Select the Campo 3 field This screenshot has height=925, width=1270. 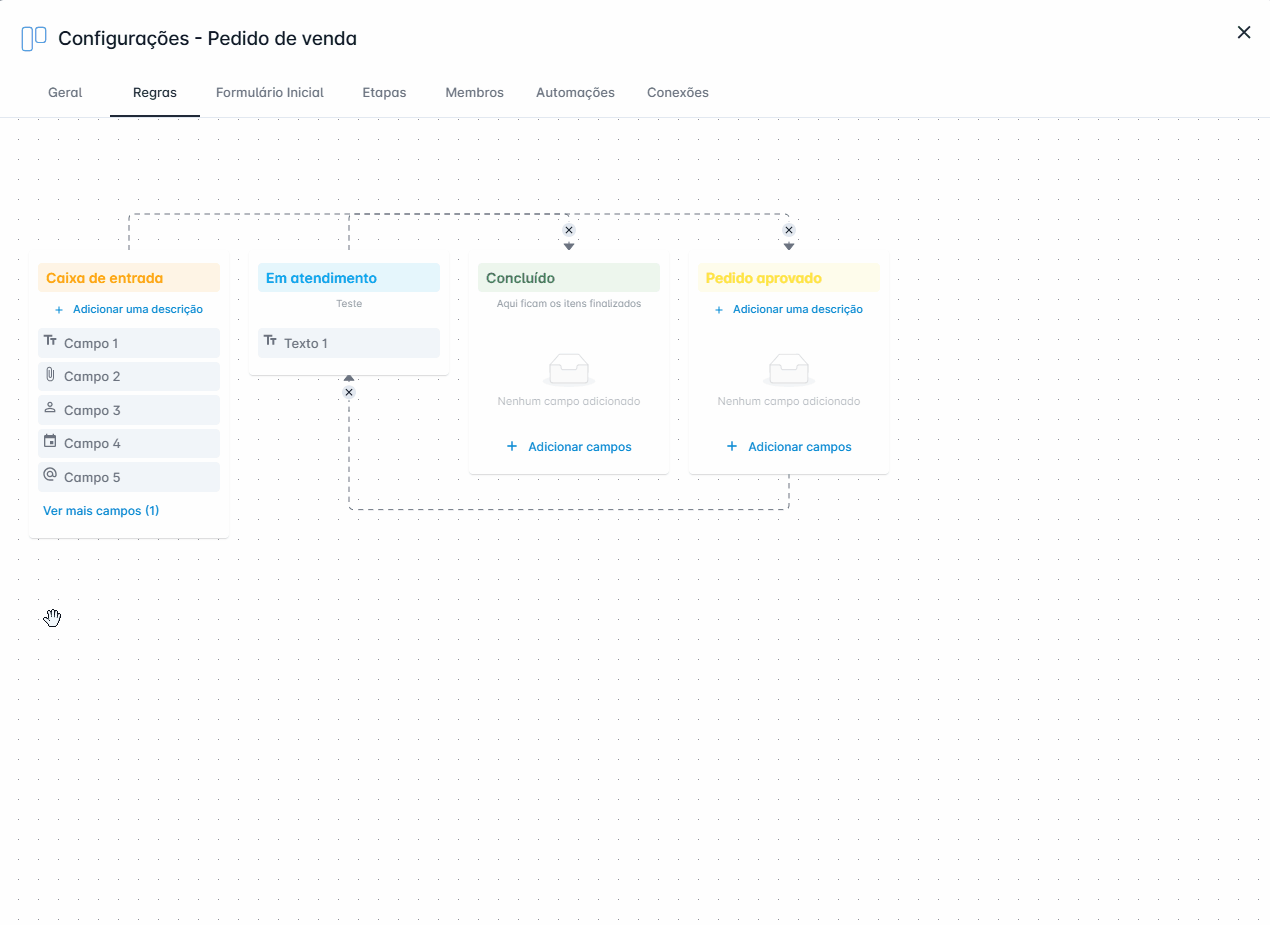(x=129, y=410)
